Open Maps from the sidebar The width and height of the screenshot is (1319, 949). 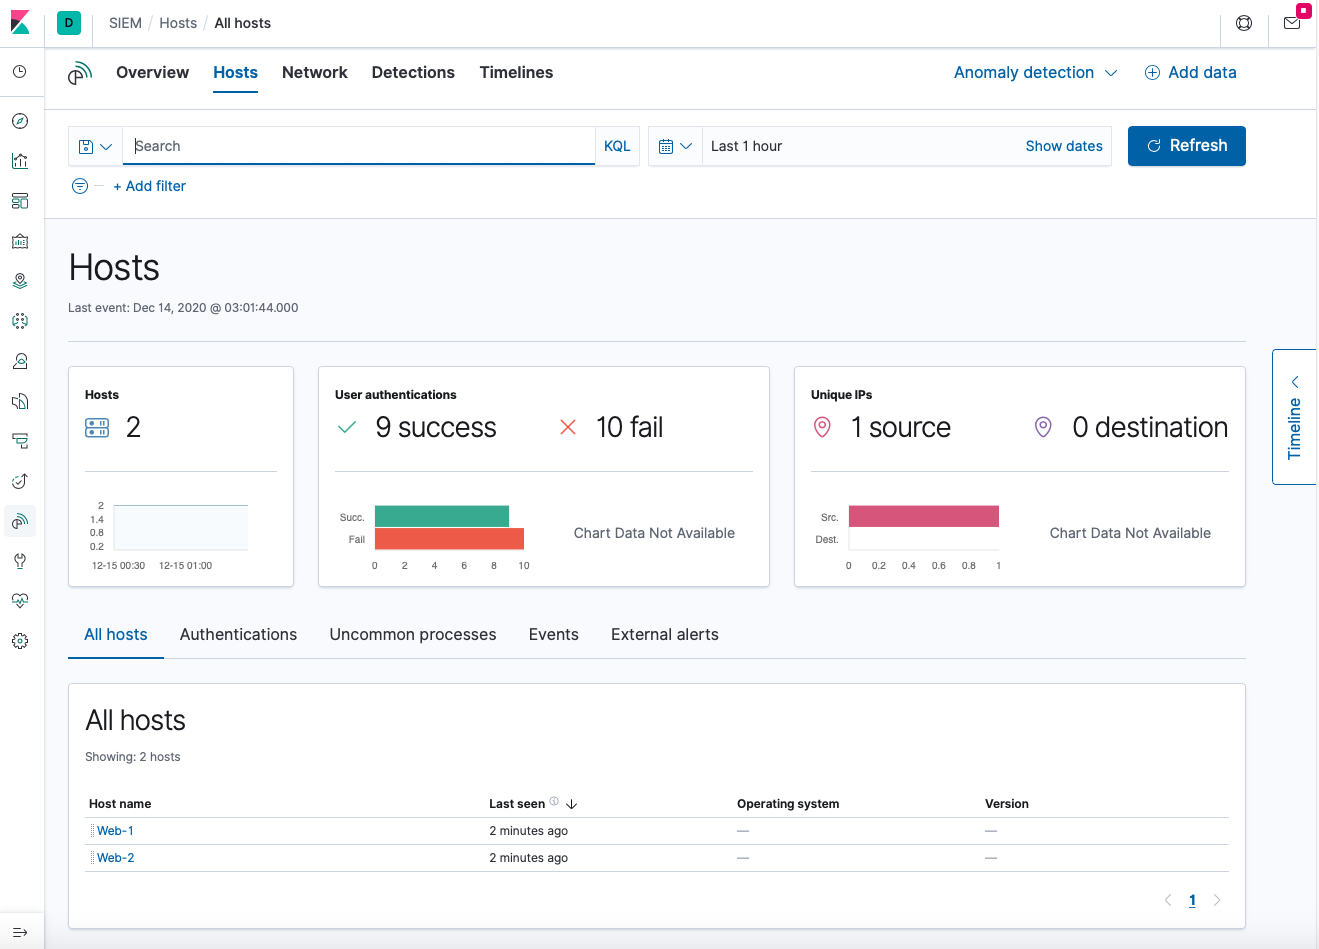click(x=20, y=281)
